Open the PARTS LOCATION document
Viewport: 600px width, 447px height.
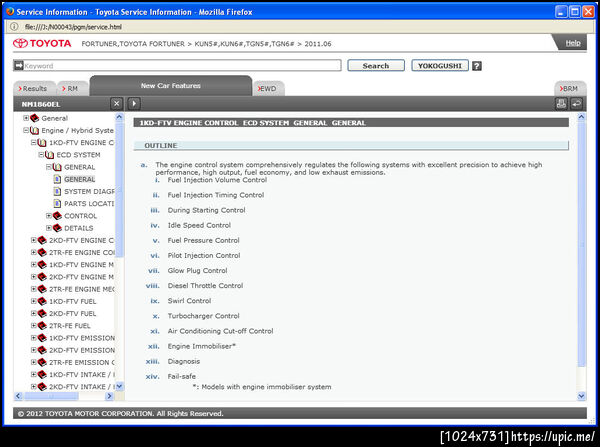tap(89, 204)
